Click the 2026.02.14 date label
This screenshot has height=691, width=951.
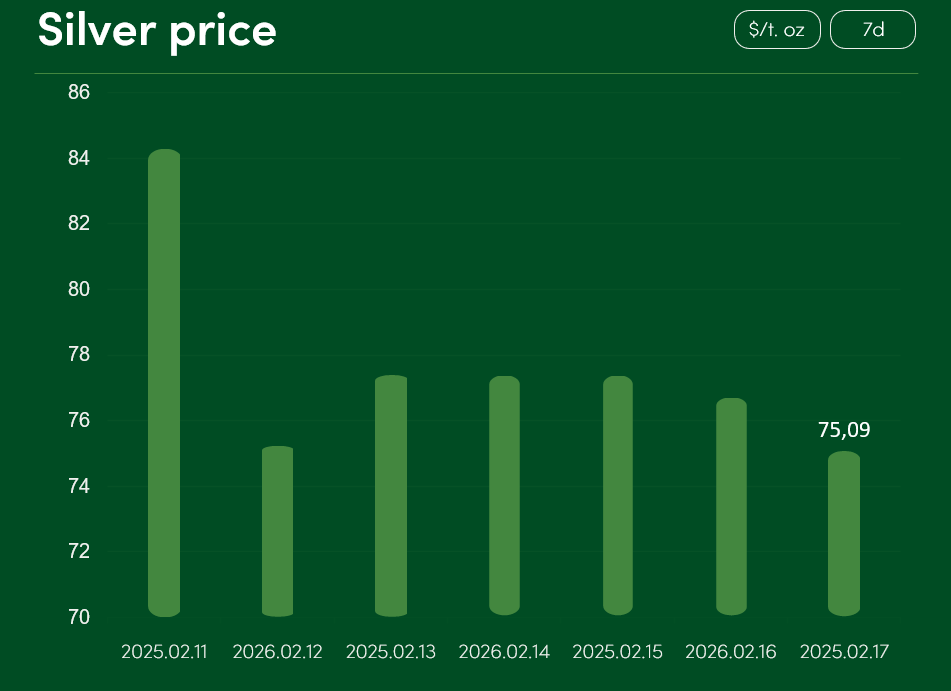click(504, 652)
